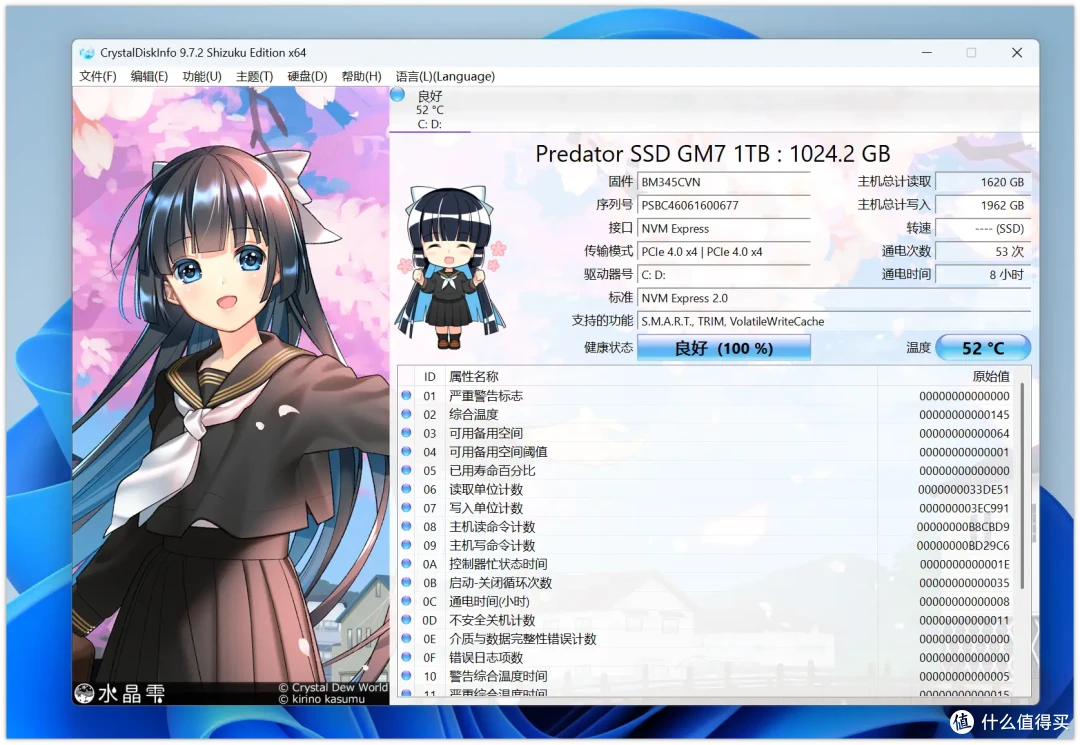
Task: Click the status orb for row 01 严重警告标志
Action: [x=406, y=395]
